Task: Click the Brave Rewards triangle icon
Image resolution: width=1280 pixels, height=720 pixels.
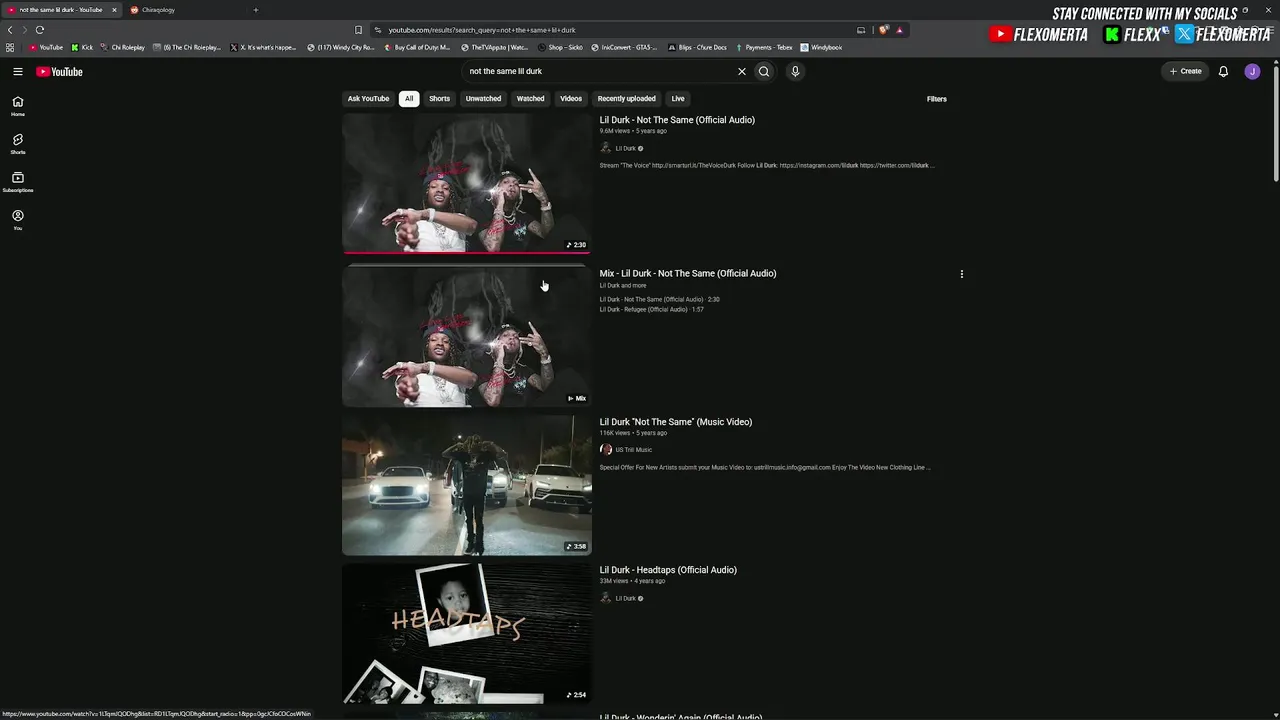Action: (x=899, y=30)
